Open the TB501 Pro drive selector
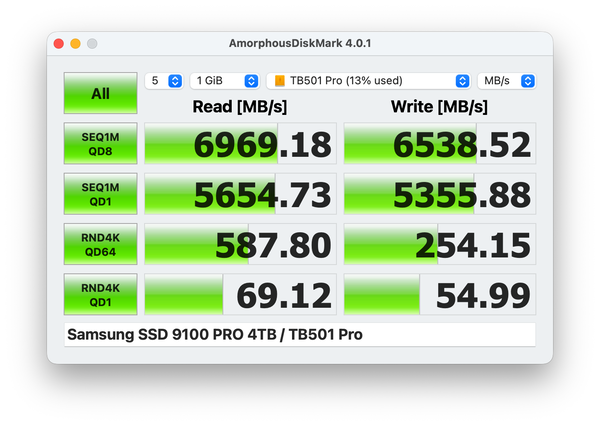600x426 pixels. tap(368, 81)
